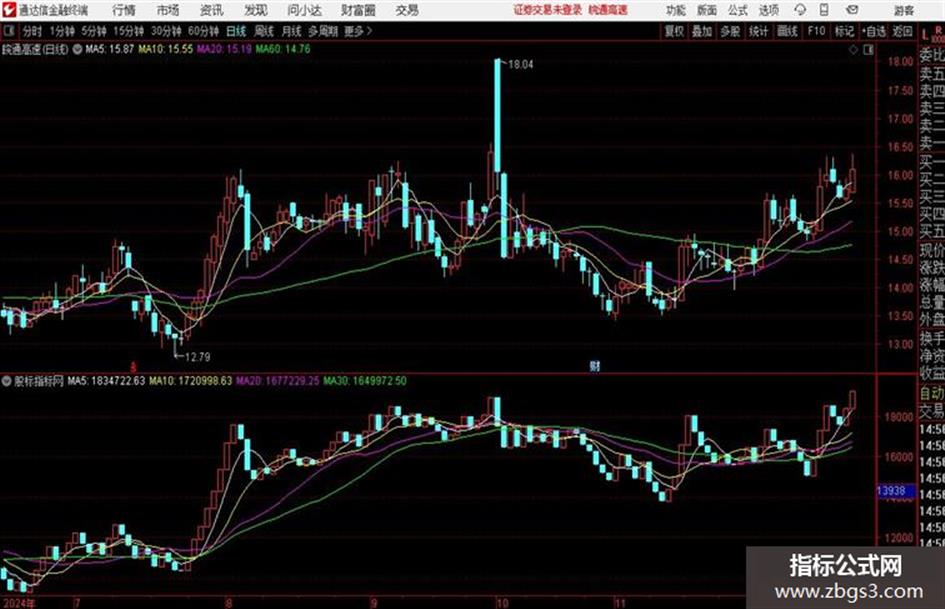Image resolution: width=945 pixels, height=609 pixels.
Task: Click the Tongdaxin red logo icon
Action: point(9,10)
